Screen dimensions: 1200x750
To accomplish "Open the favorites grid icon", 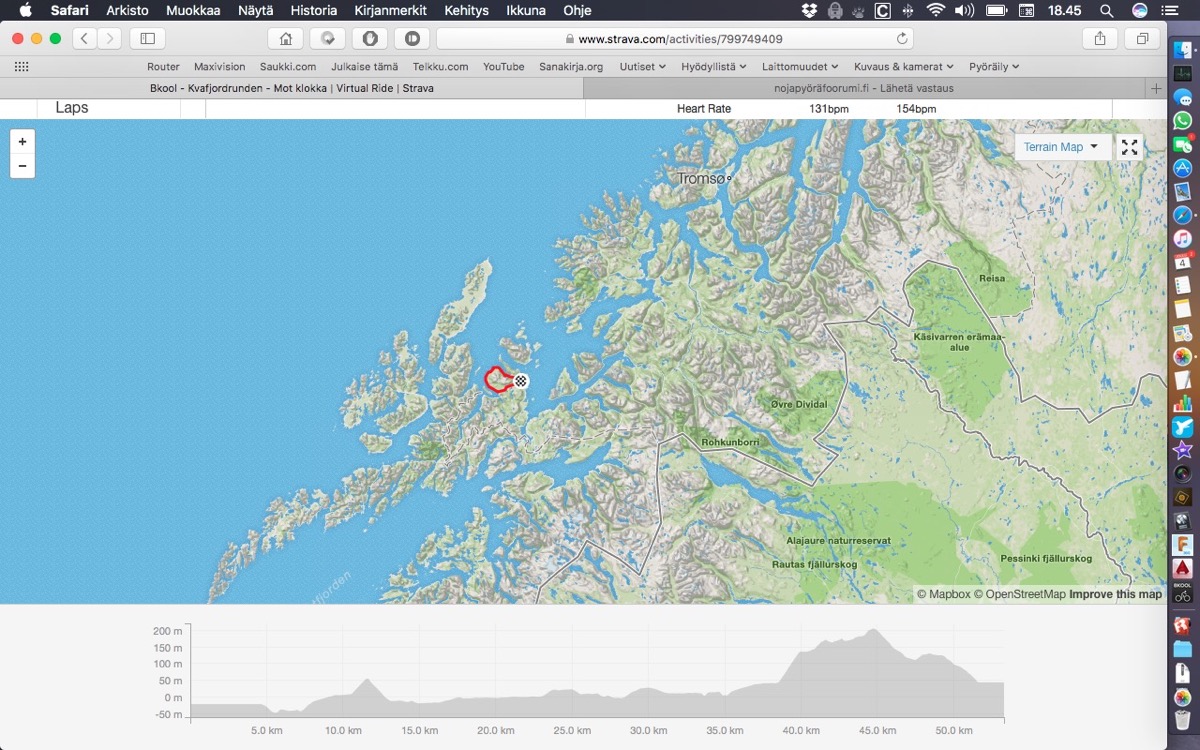I will pyautogui.click(x=21, y=66).
